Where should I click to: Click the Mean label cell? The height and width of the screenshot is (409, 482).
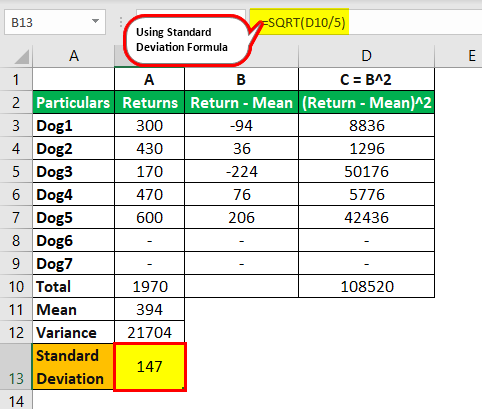pyautogui.click(x=73, y=309)
